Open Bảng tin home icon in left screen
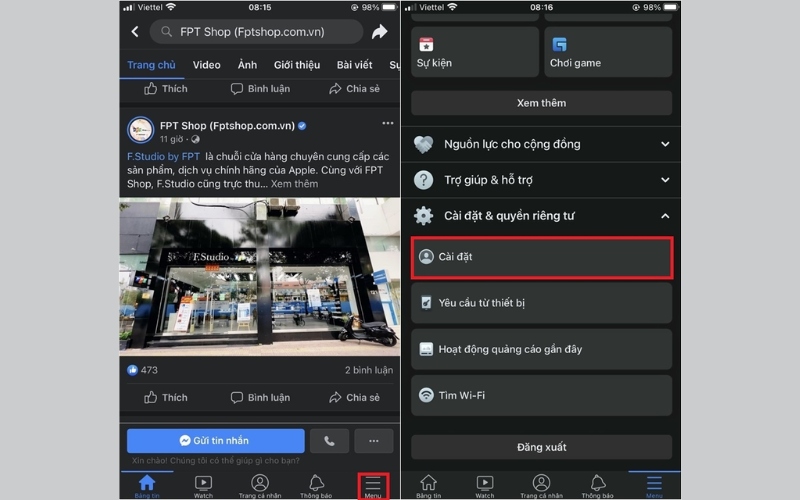800x500 pixels. (147, 486)
